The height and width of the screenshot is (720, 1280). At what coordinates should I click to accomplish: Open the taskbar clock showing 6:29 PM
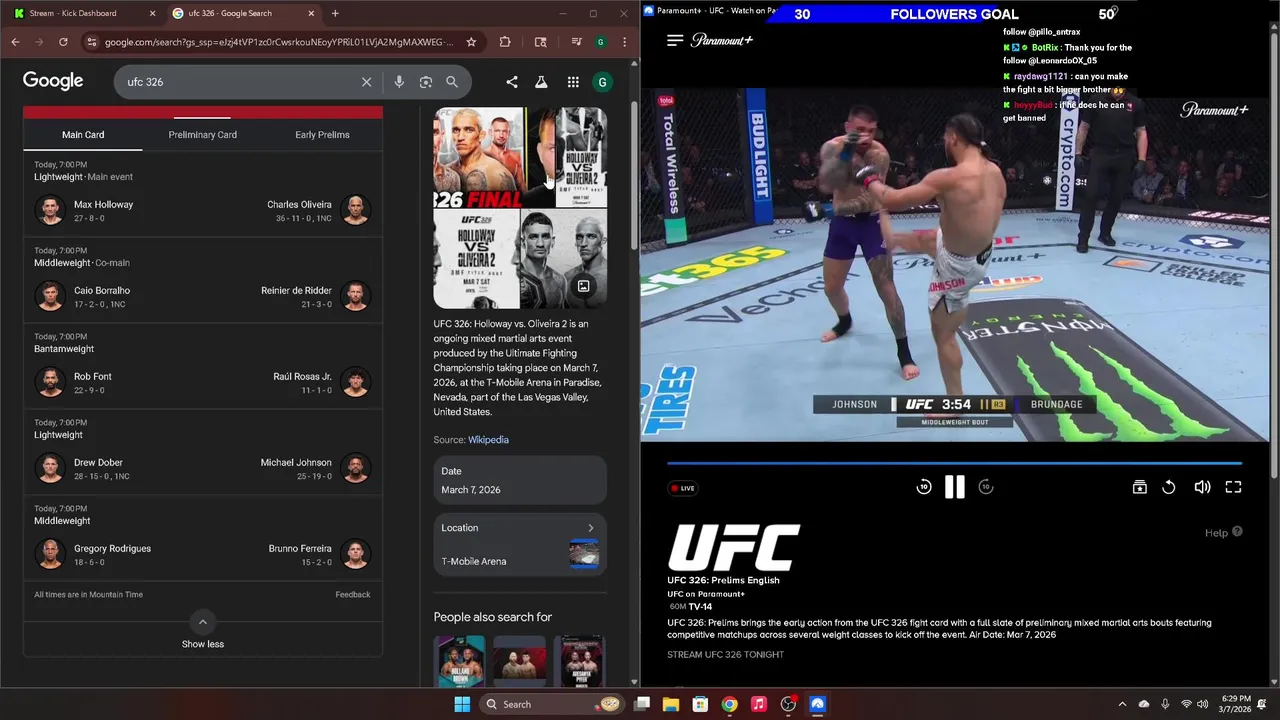pos(1235,704)
